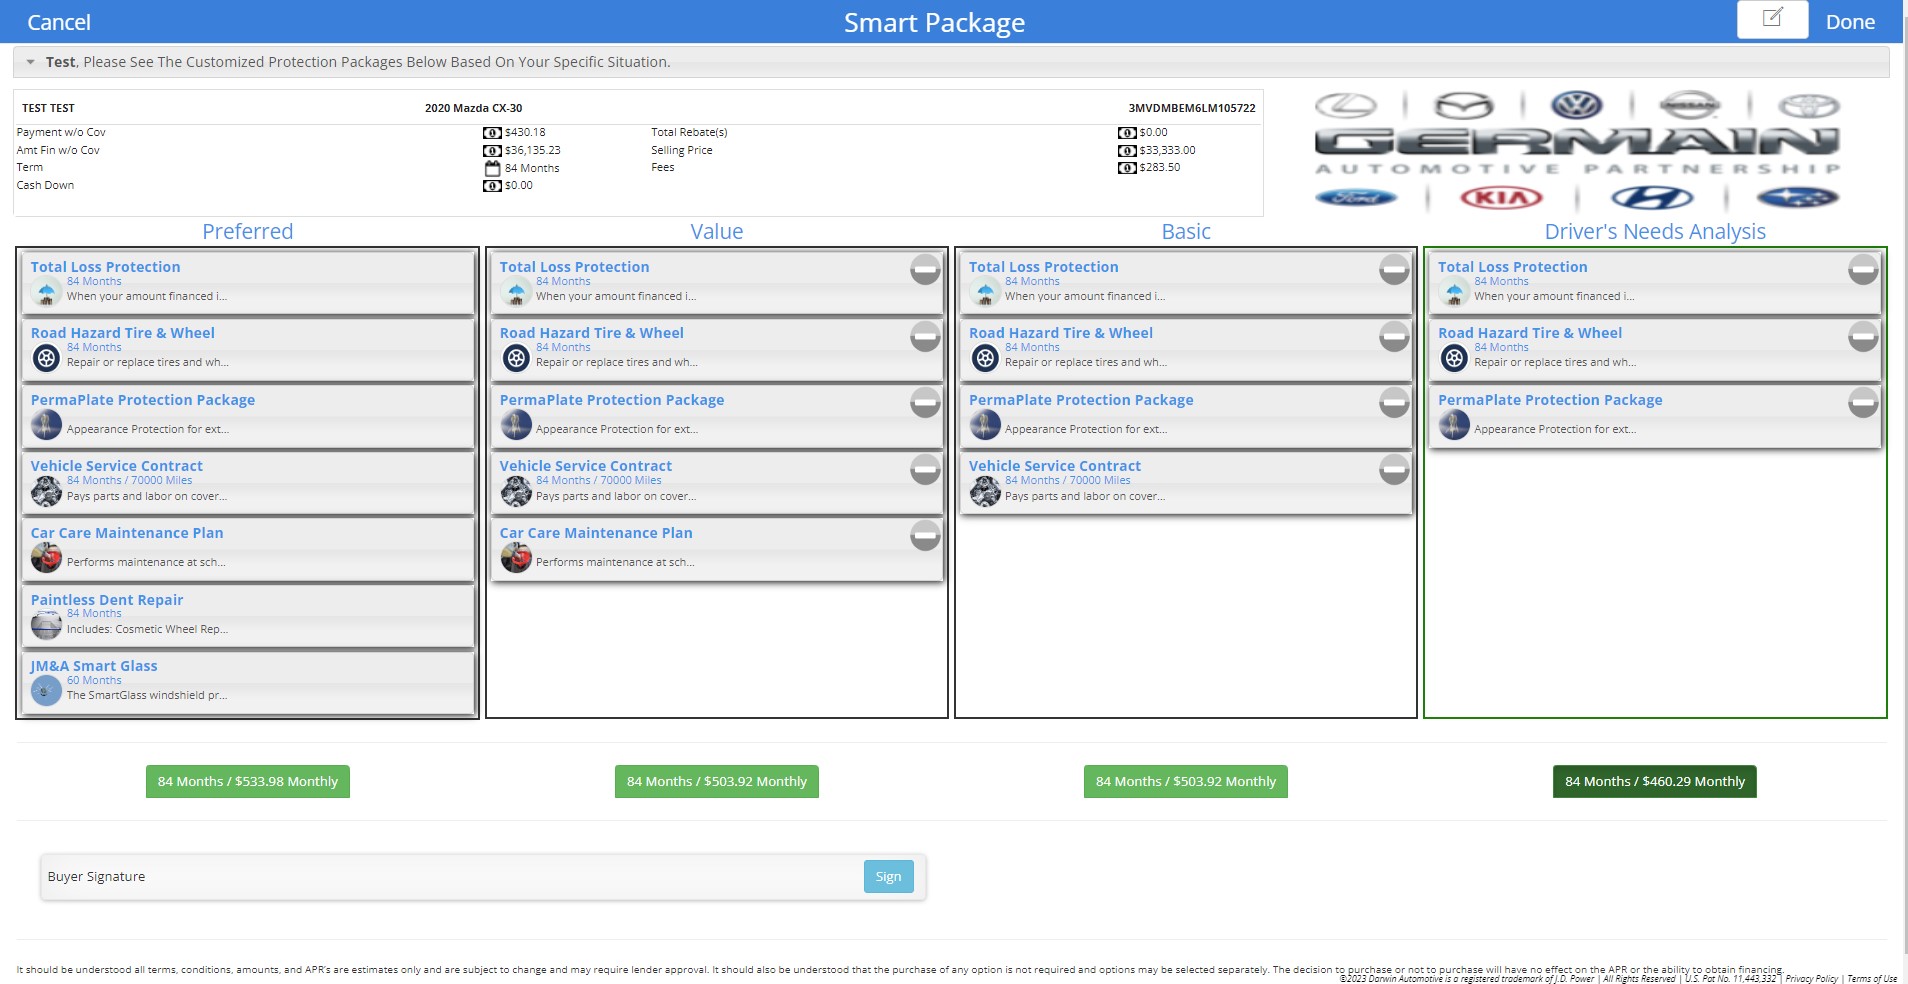Remove Vehicle Service Contract from Basic package

(1394, 469)
